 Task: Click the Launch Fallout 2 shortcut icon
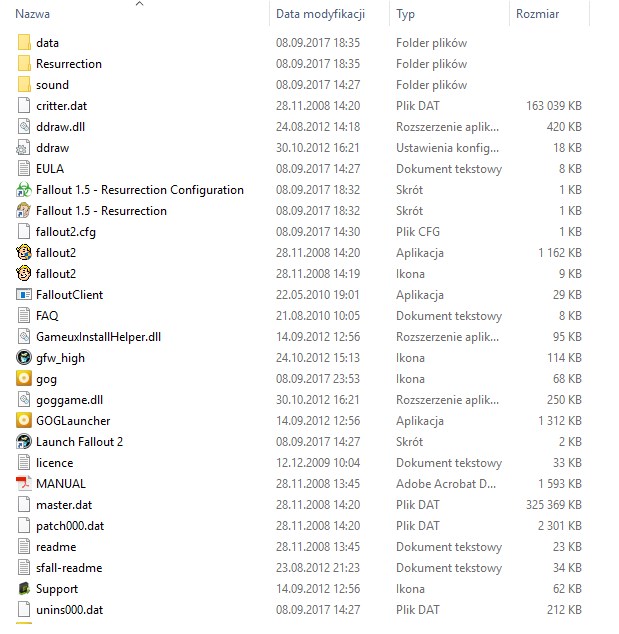coord(23,442)
